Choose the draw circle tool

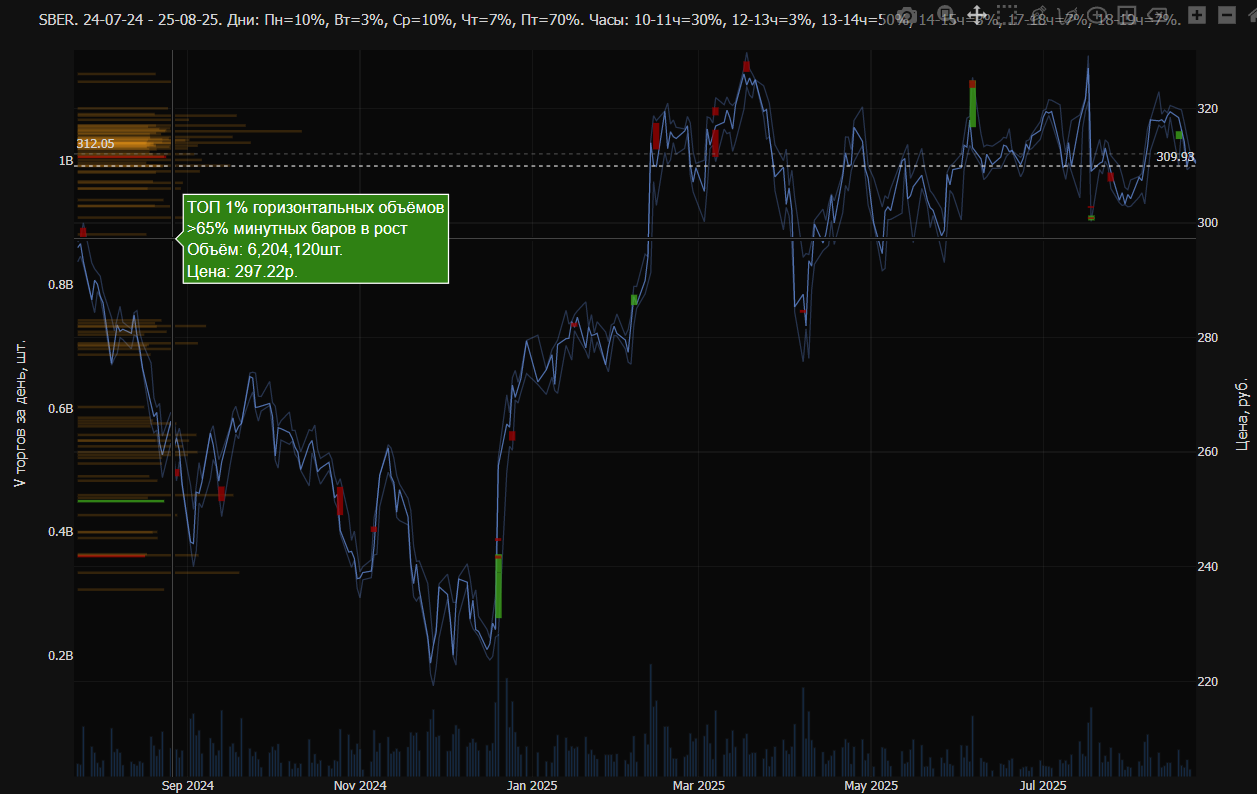[x=1096, y=15]
